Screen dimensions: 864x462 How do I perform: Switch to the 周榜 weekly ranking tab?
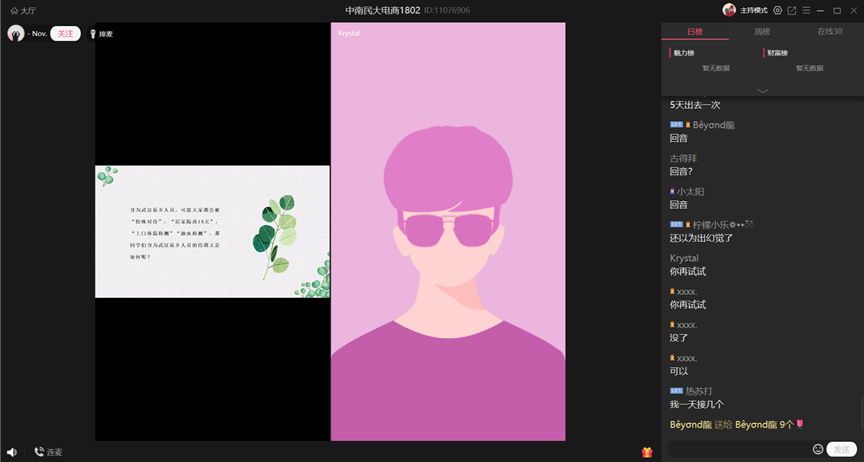pyautogui.click(x=762, y=32)
